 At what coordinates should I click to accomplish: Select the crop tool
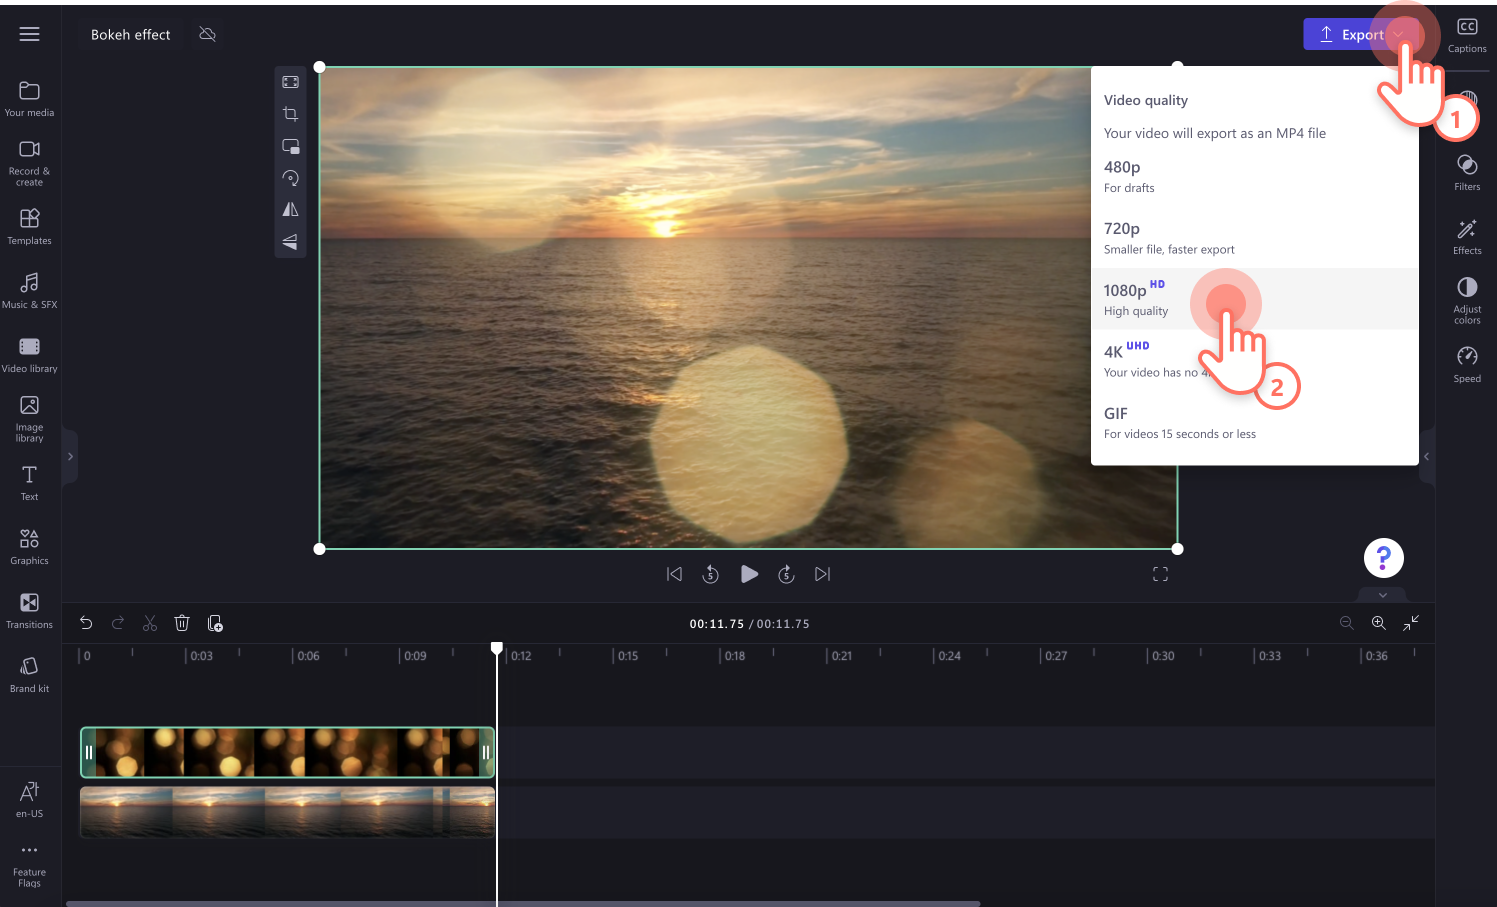(291, 114)
